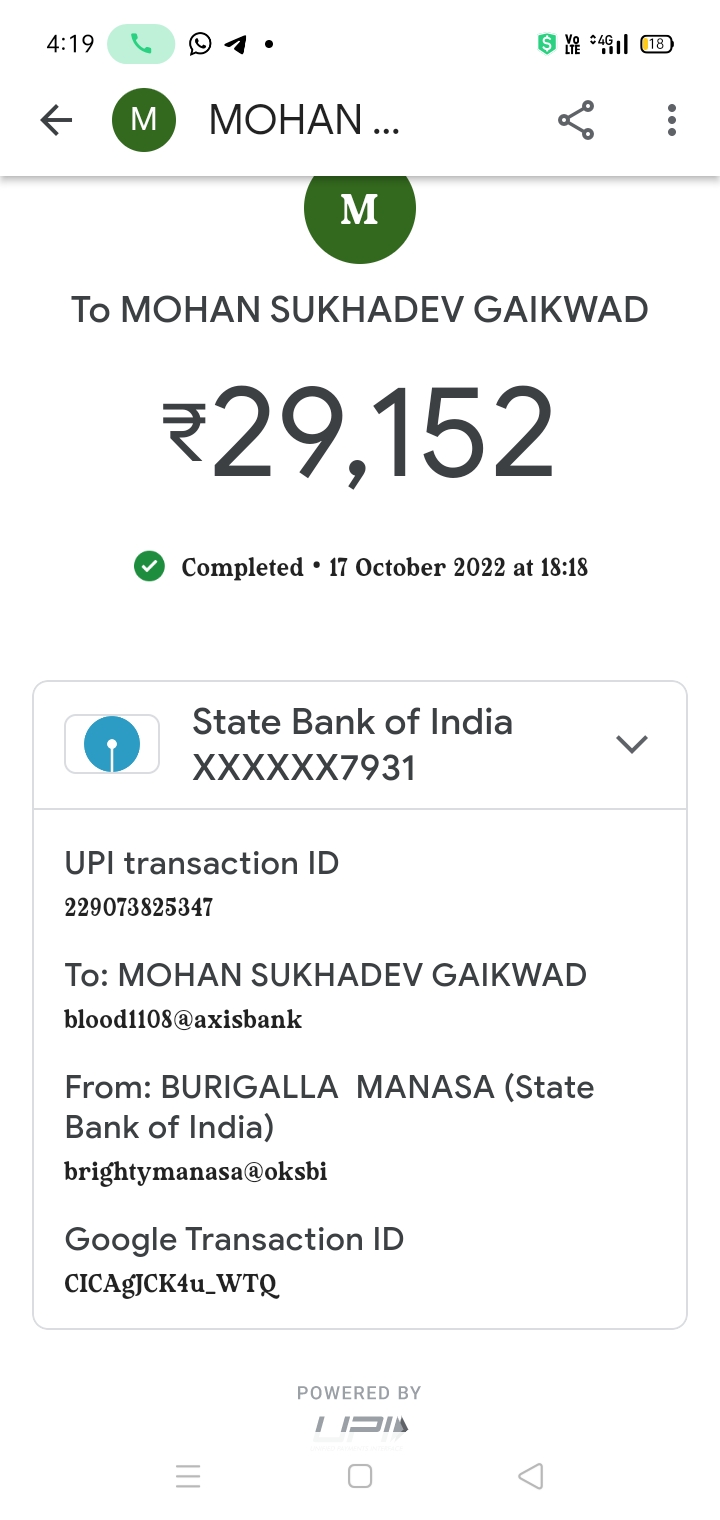Select the Google Transaction ID value

[x=171, y=1284]
